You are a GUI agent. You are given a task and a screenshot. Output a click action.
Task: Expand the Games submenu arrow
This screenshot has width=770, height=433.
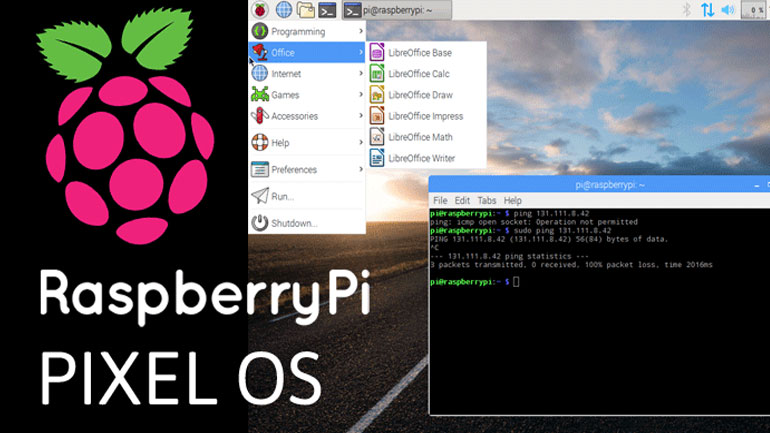click(x=361, y=94)
